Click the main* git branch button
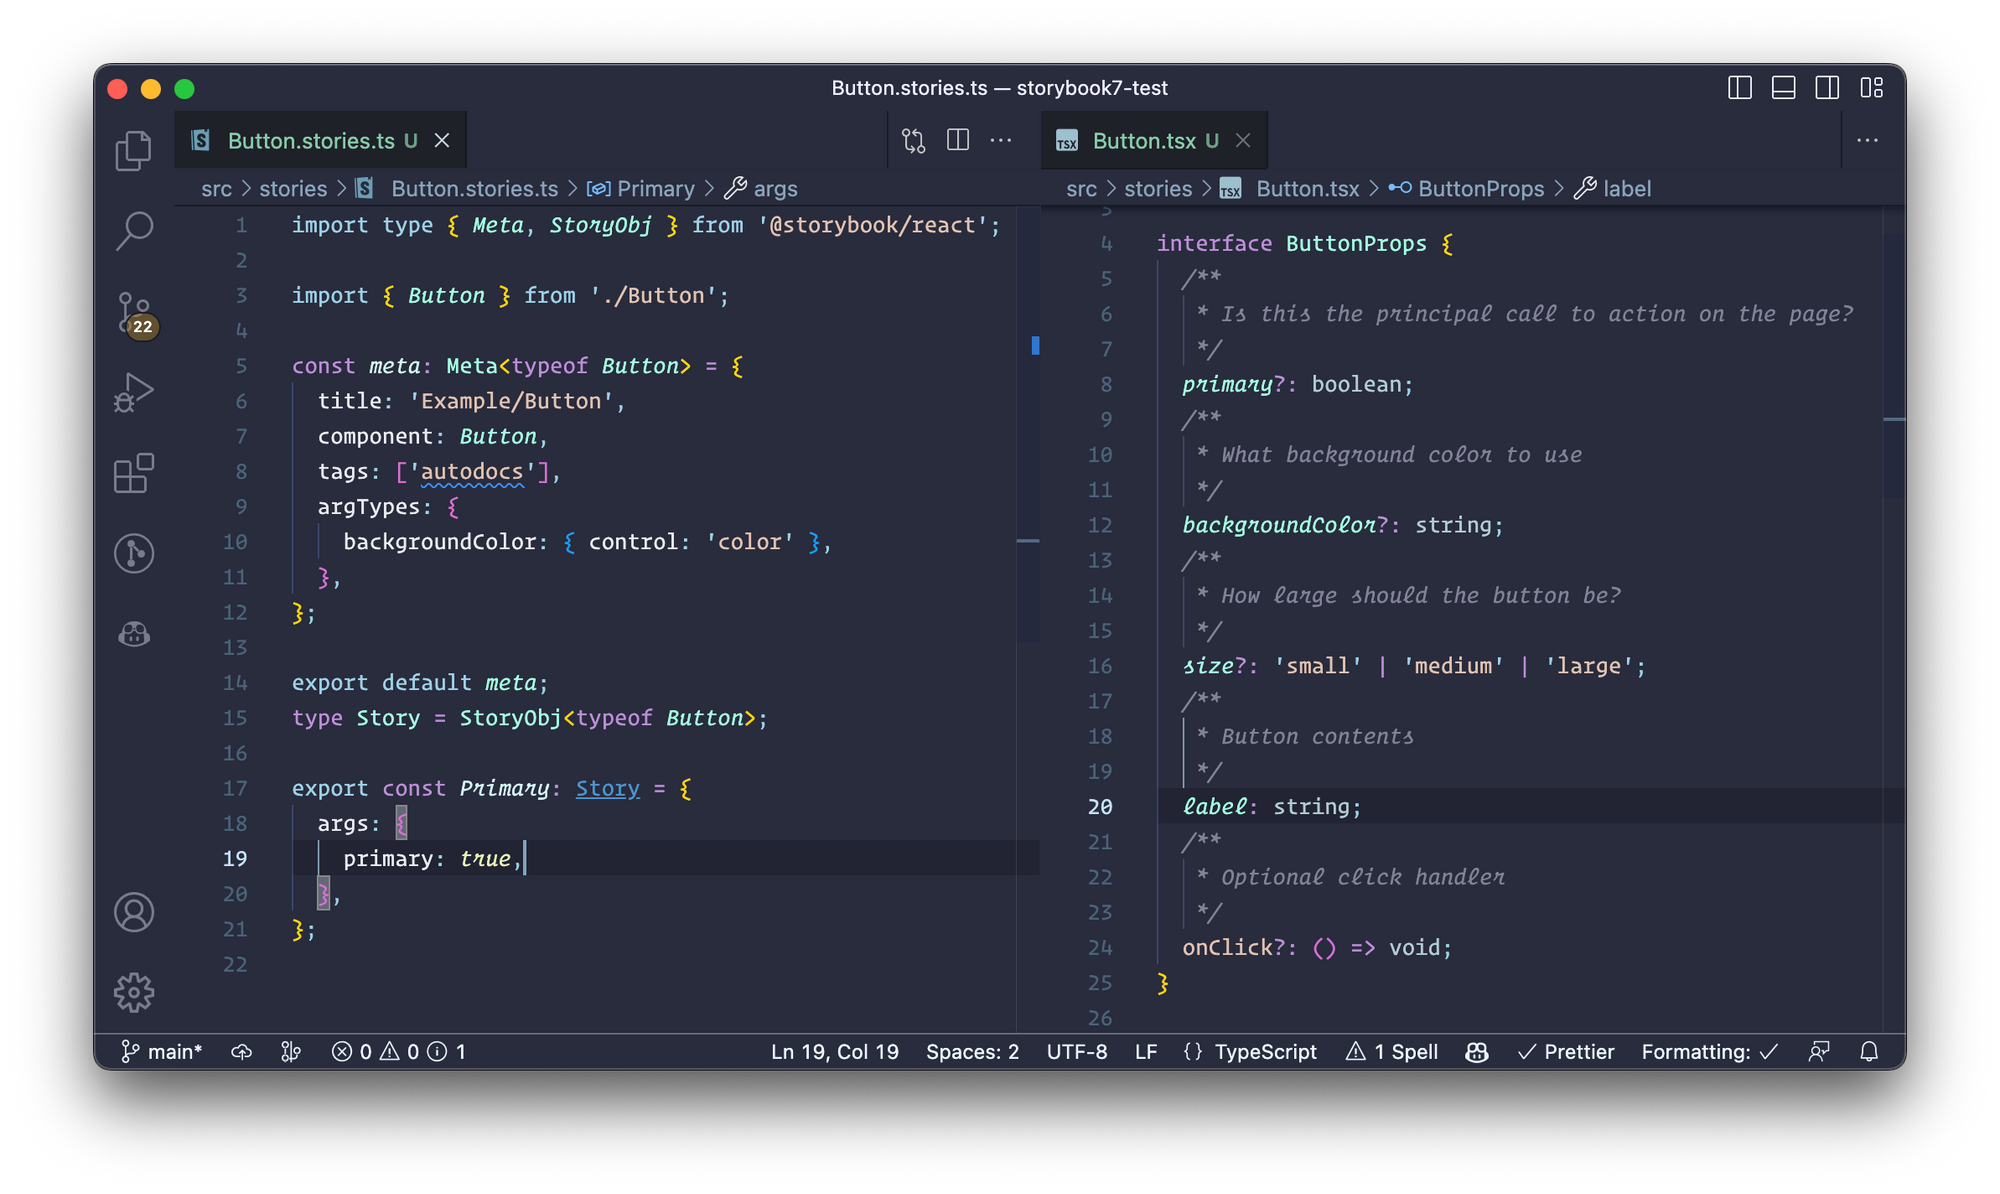Image resolution: width=2000 pixels, height=1194 pixels. (162, 1052)
